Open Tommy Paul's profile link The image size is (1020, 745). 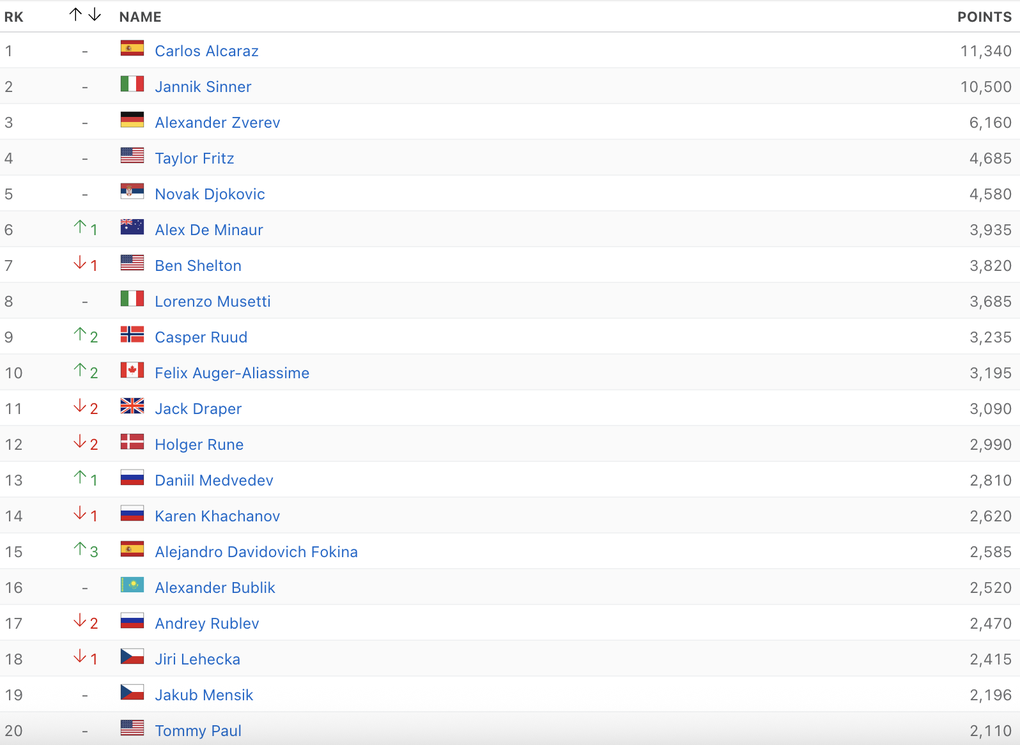(x=198, y=731)
